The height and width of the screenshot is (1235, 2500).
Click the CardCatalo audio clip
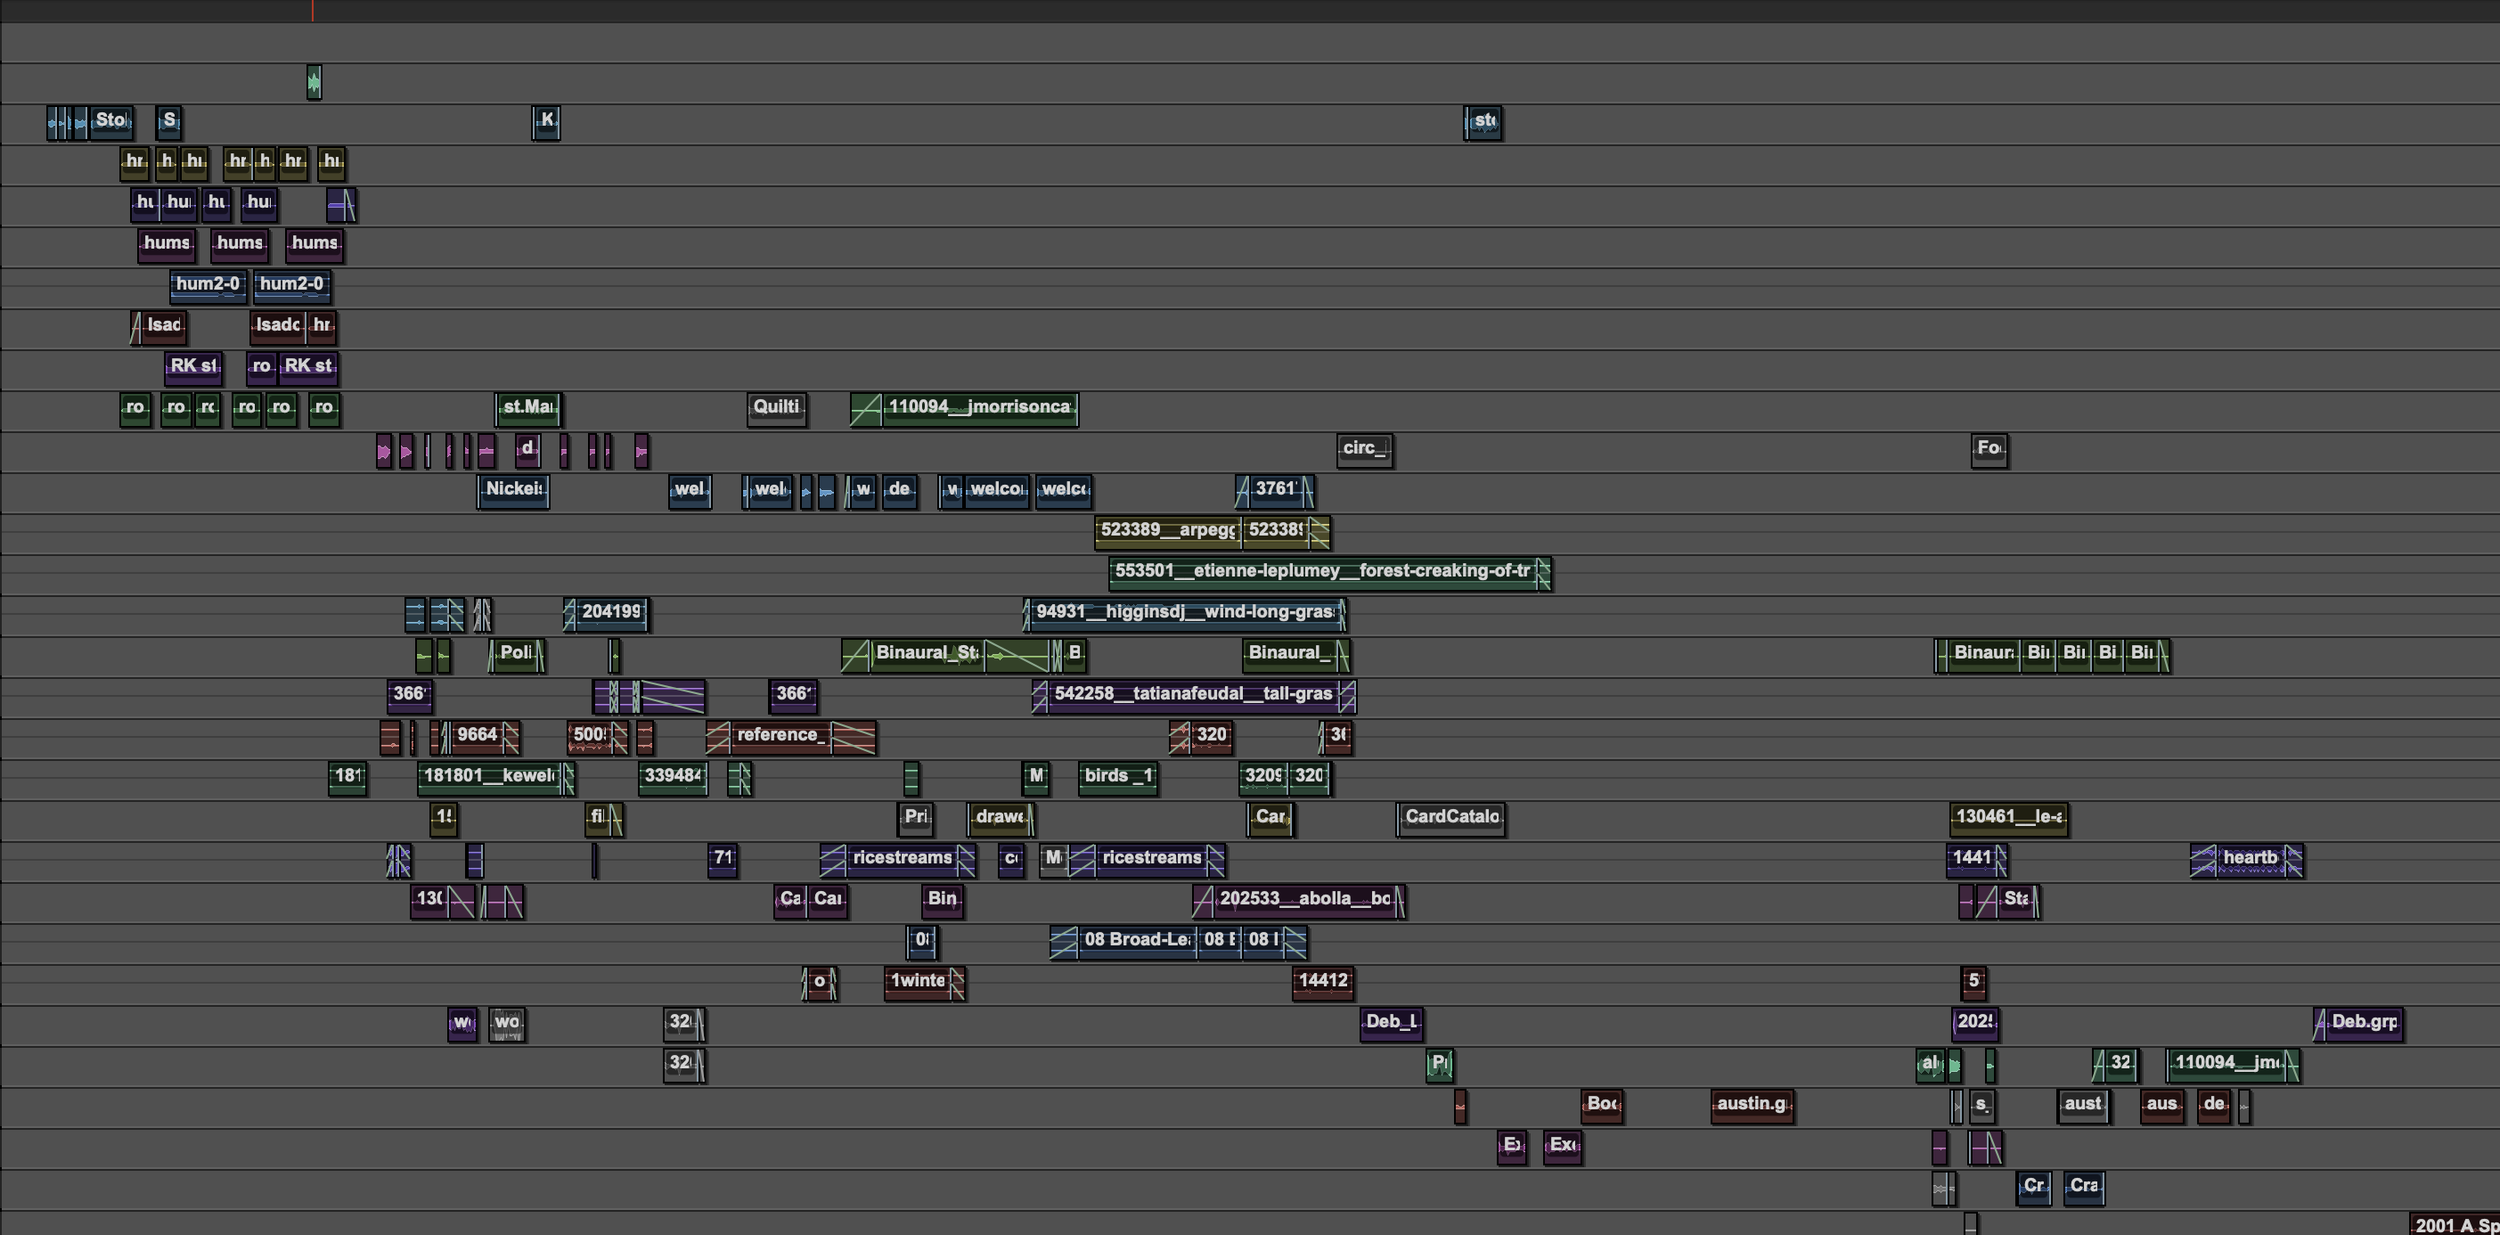tap(1451, 818)
